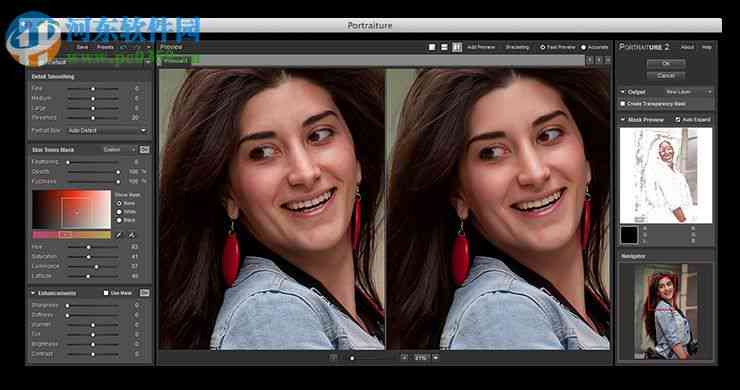Toggle Skin Tones Mask On button

click(x=144, y=150)
